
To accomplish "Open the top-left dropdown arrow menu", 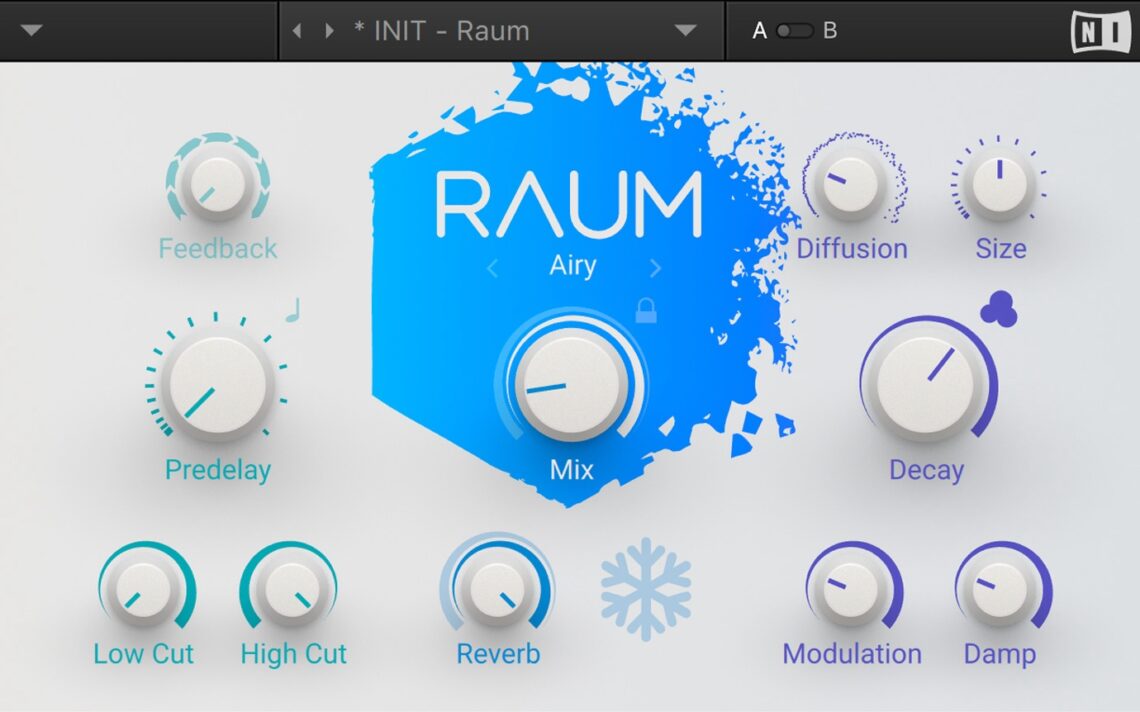I will pos(30,30).
